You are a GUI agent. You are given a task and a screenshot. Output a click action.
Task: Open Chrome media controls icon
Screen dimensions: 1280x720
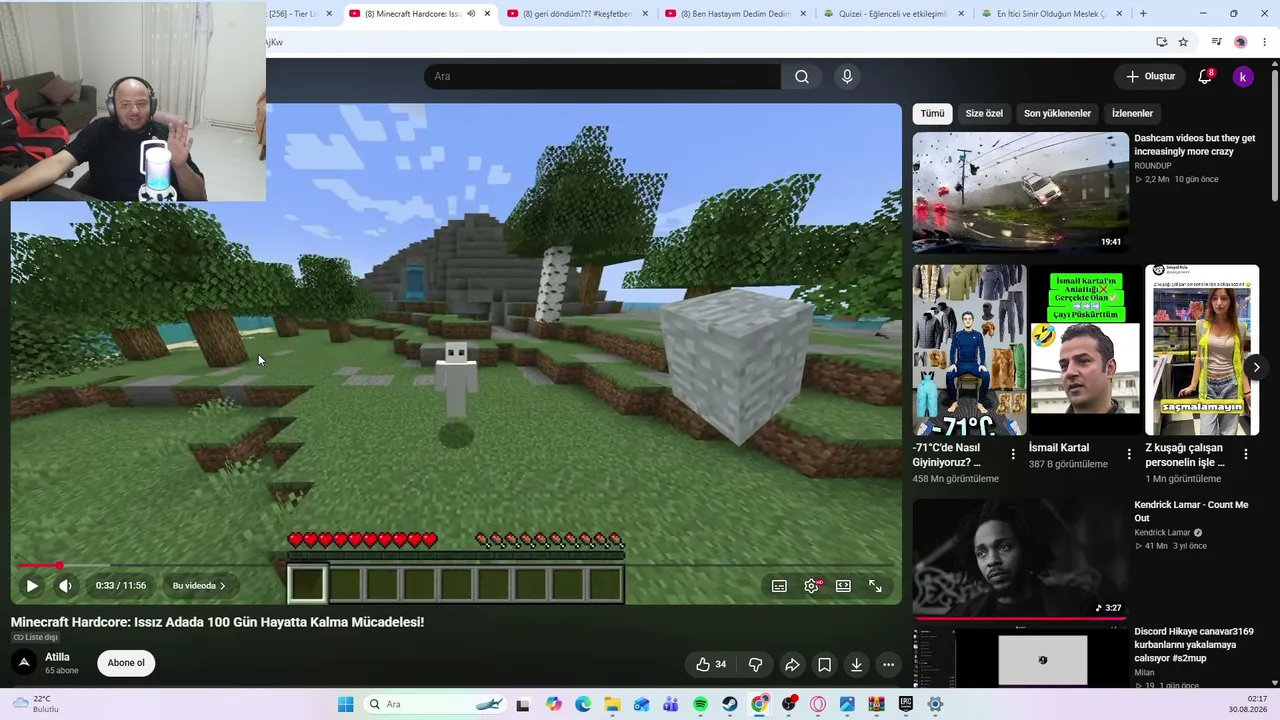click(1216, 42)
